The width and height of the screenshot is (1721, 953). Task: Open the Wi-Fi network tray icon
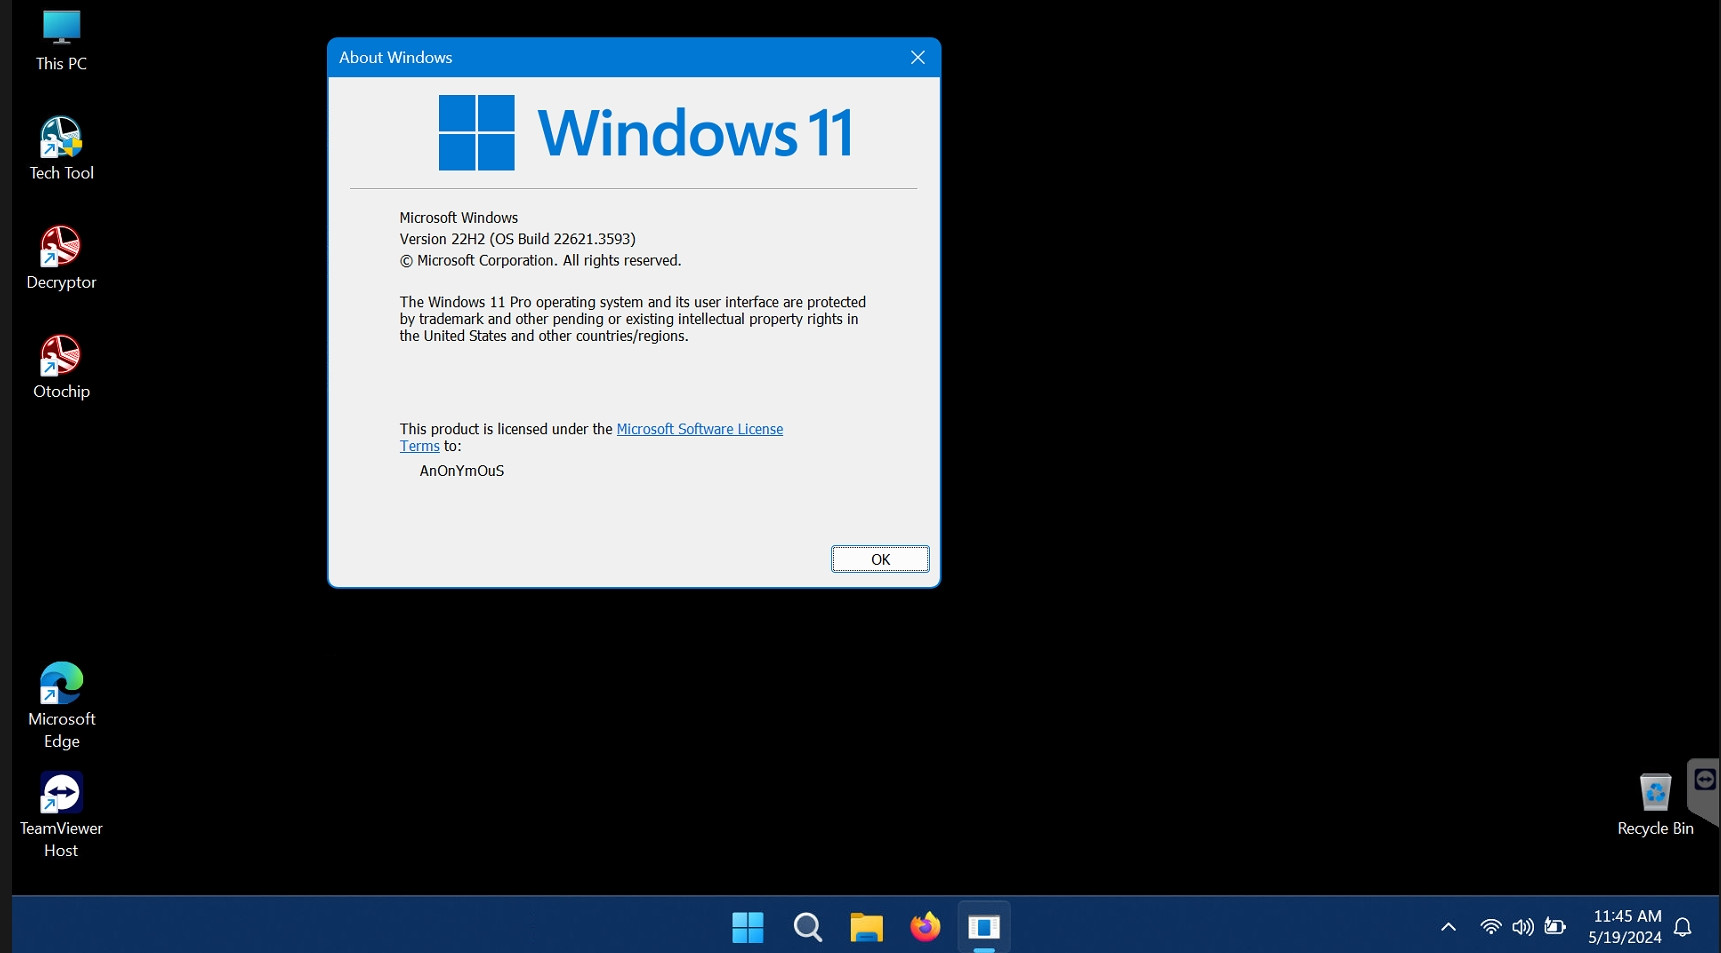pyautogui.click(x=1490, y=927)
